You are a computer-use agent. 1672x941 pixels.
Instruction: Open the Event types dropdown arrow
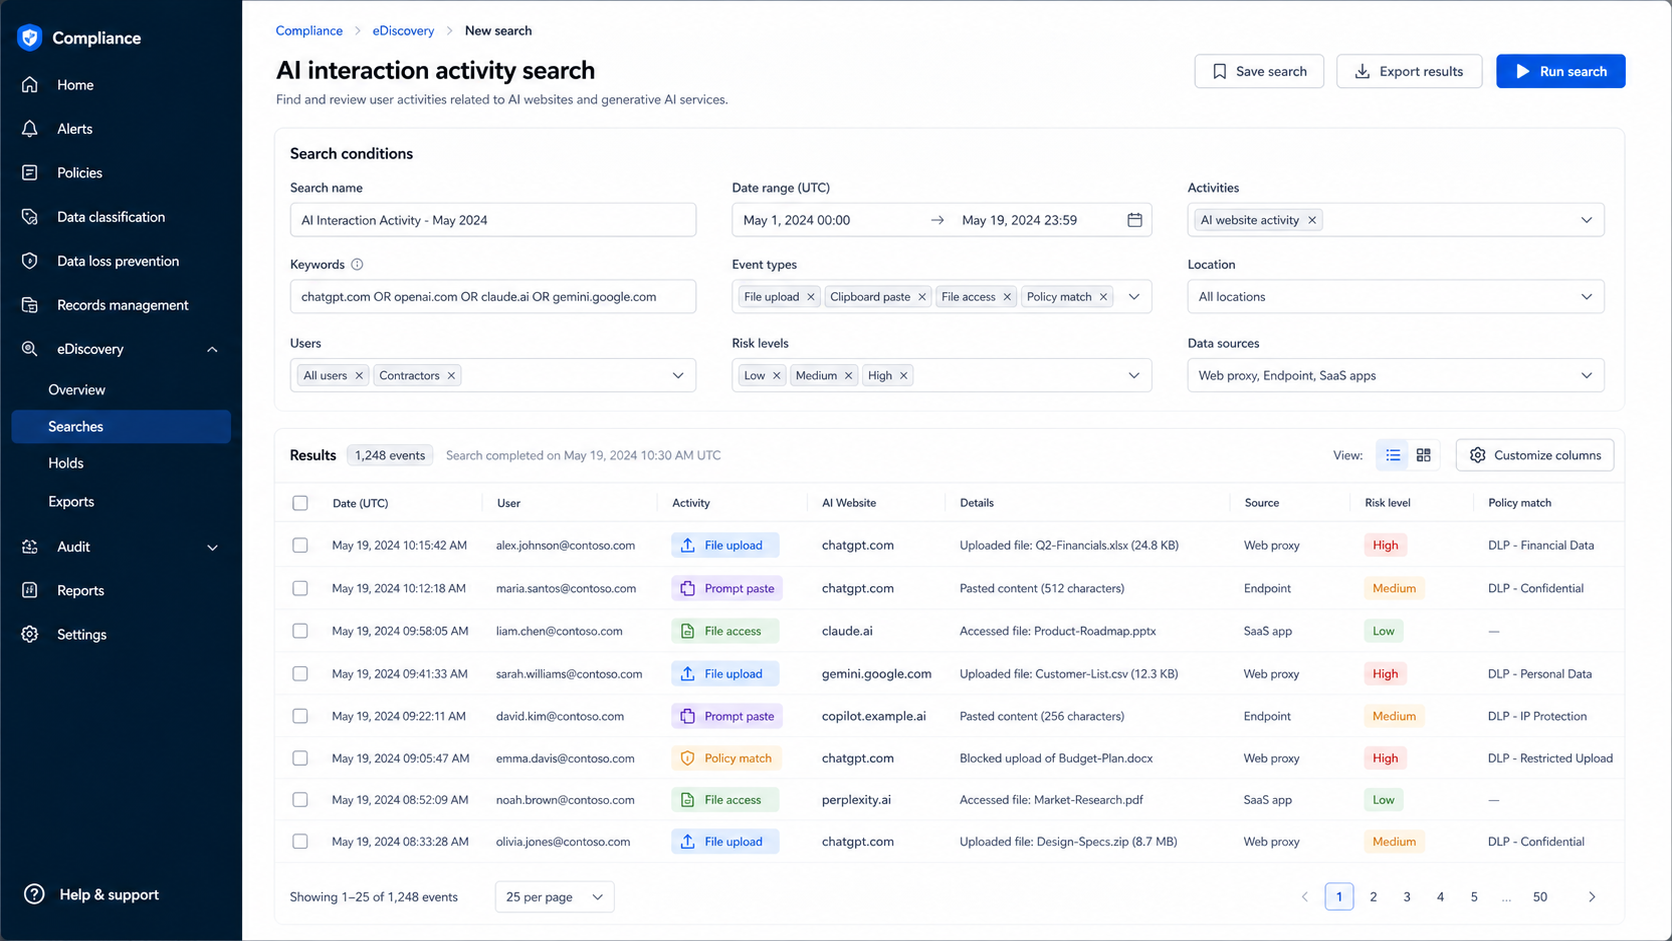click(x=1134, y=297)
